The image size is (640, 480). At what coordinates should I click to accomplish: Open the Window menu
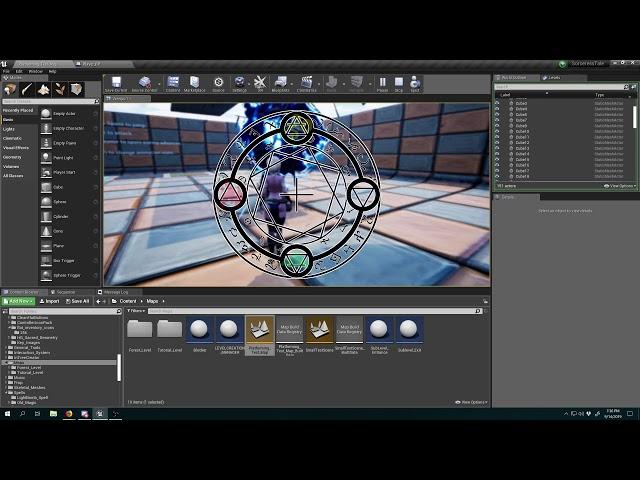36,71
